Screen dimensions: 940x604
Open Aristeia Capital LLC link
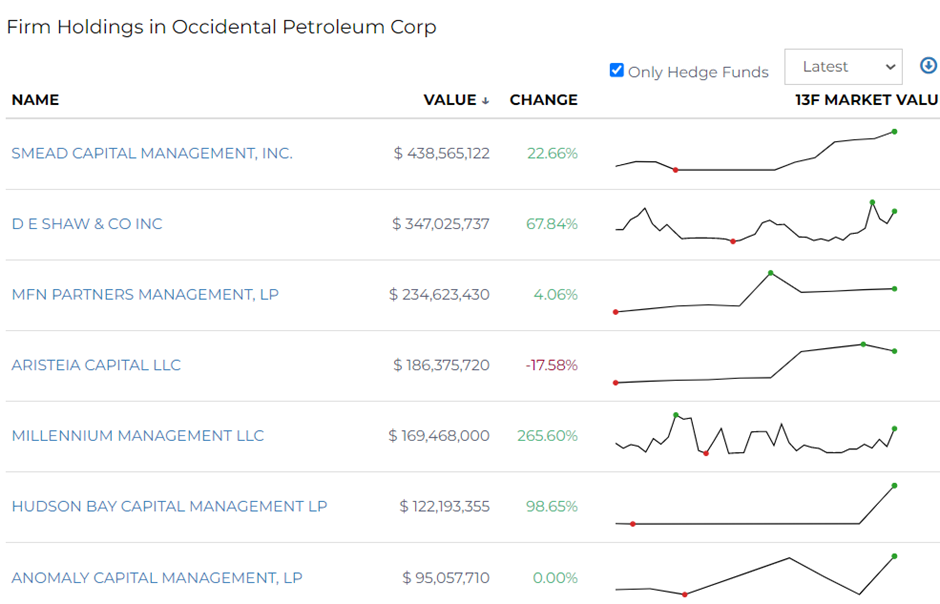point(96,365)
